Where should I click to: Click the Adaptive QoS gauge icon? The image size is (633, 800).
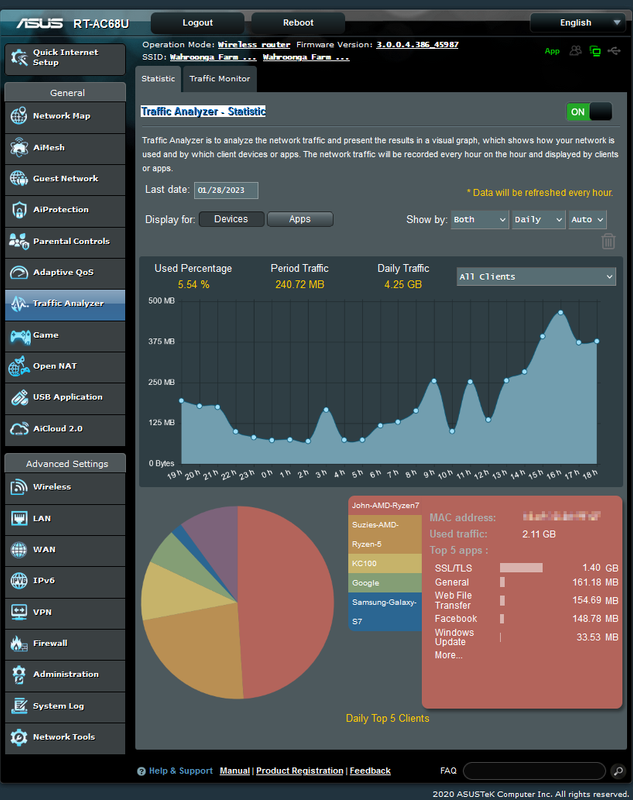coord(19,272)
